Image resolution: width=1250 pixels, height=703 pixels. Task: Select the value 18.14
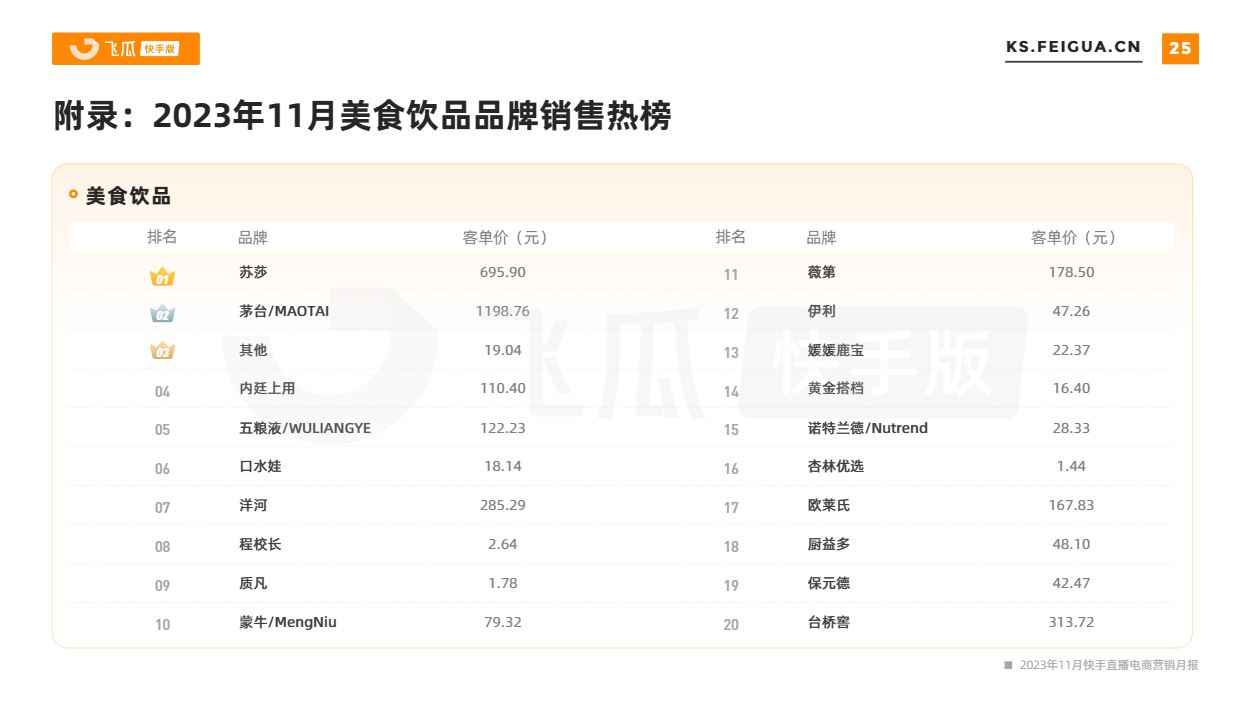[x=503, y=466]
